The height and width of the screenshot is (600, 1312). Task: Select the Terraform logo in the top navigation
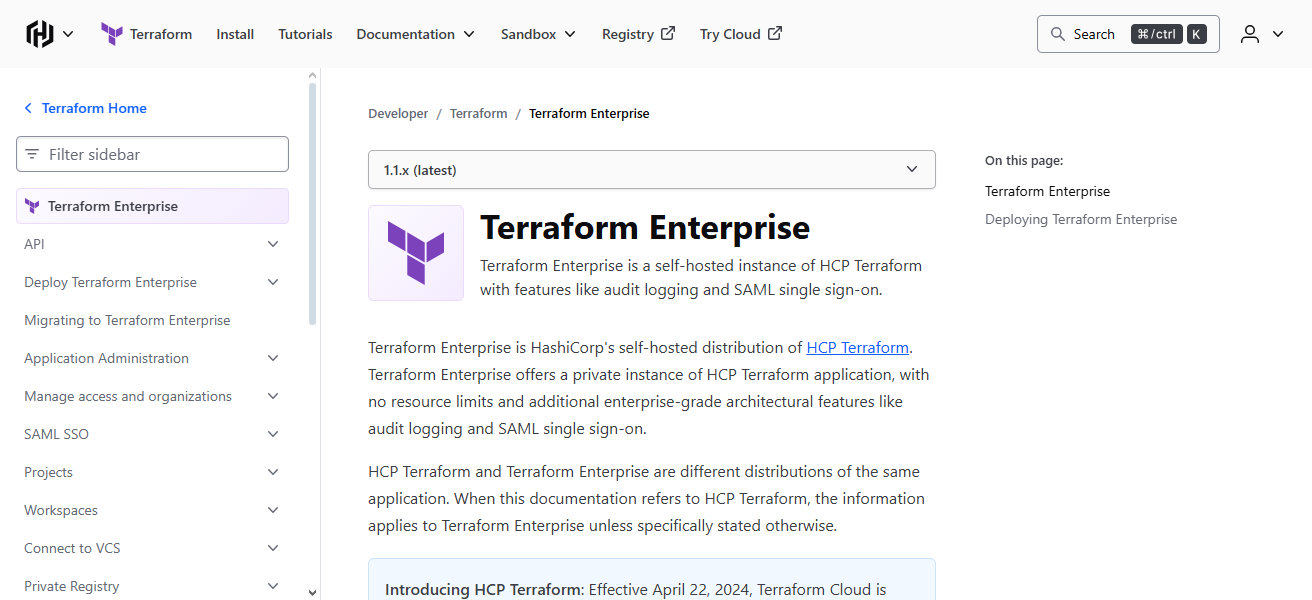(111, 33)
